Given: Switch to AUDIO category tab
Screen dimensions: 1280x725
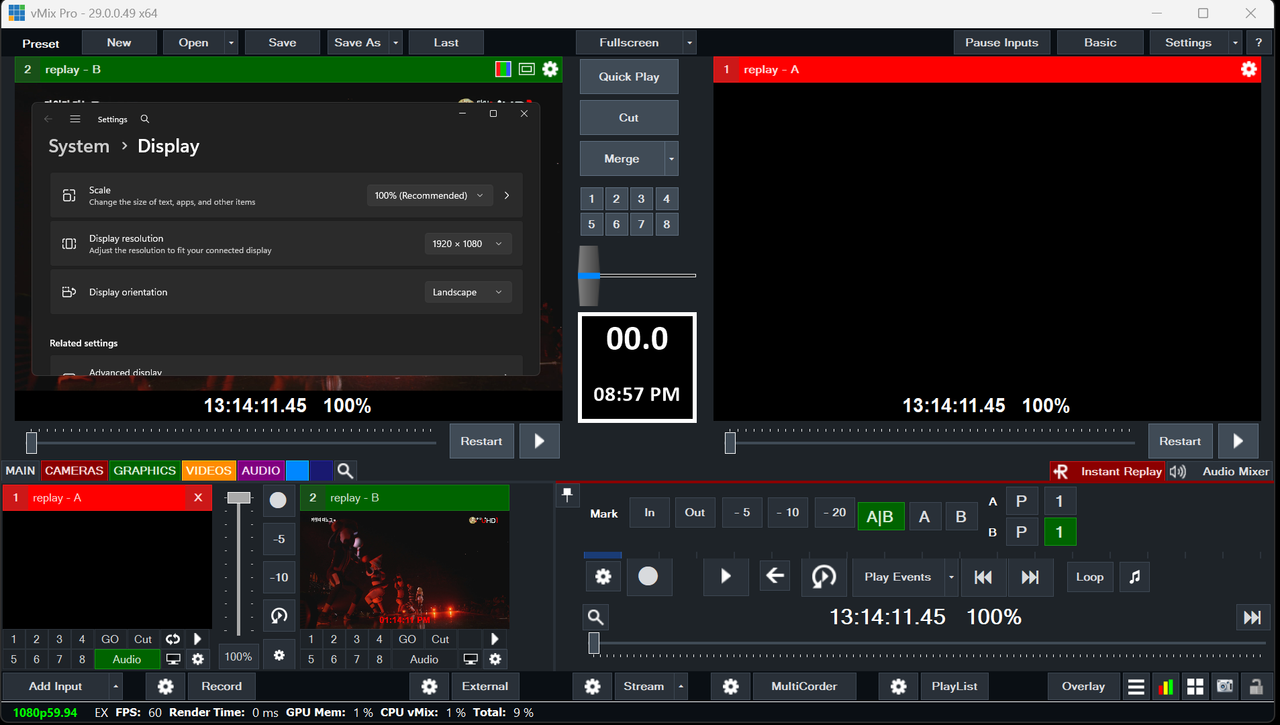Looking at the screenshot, I should [x=261, y=470].
